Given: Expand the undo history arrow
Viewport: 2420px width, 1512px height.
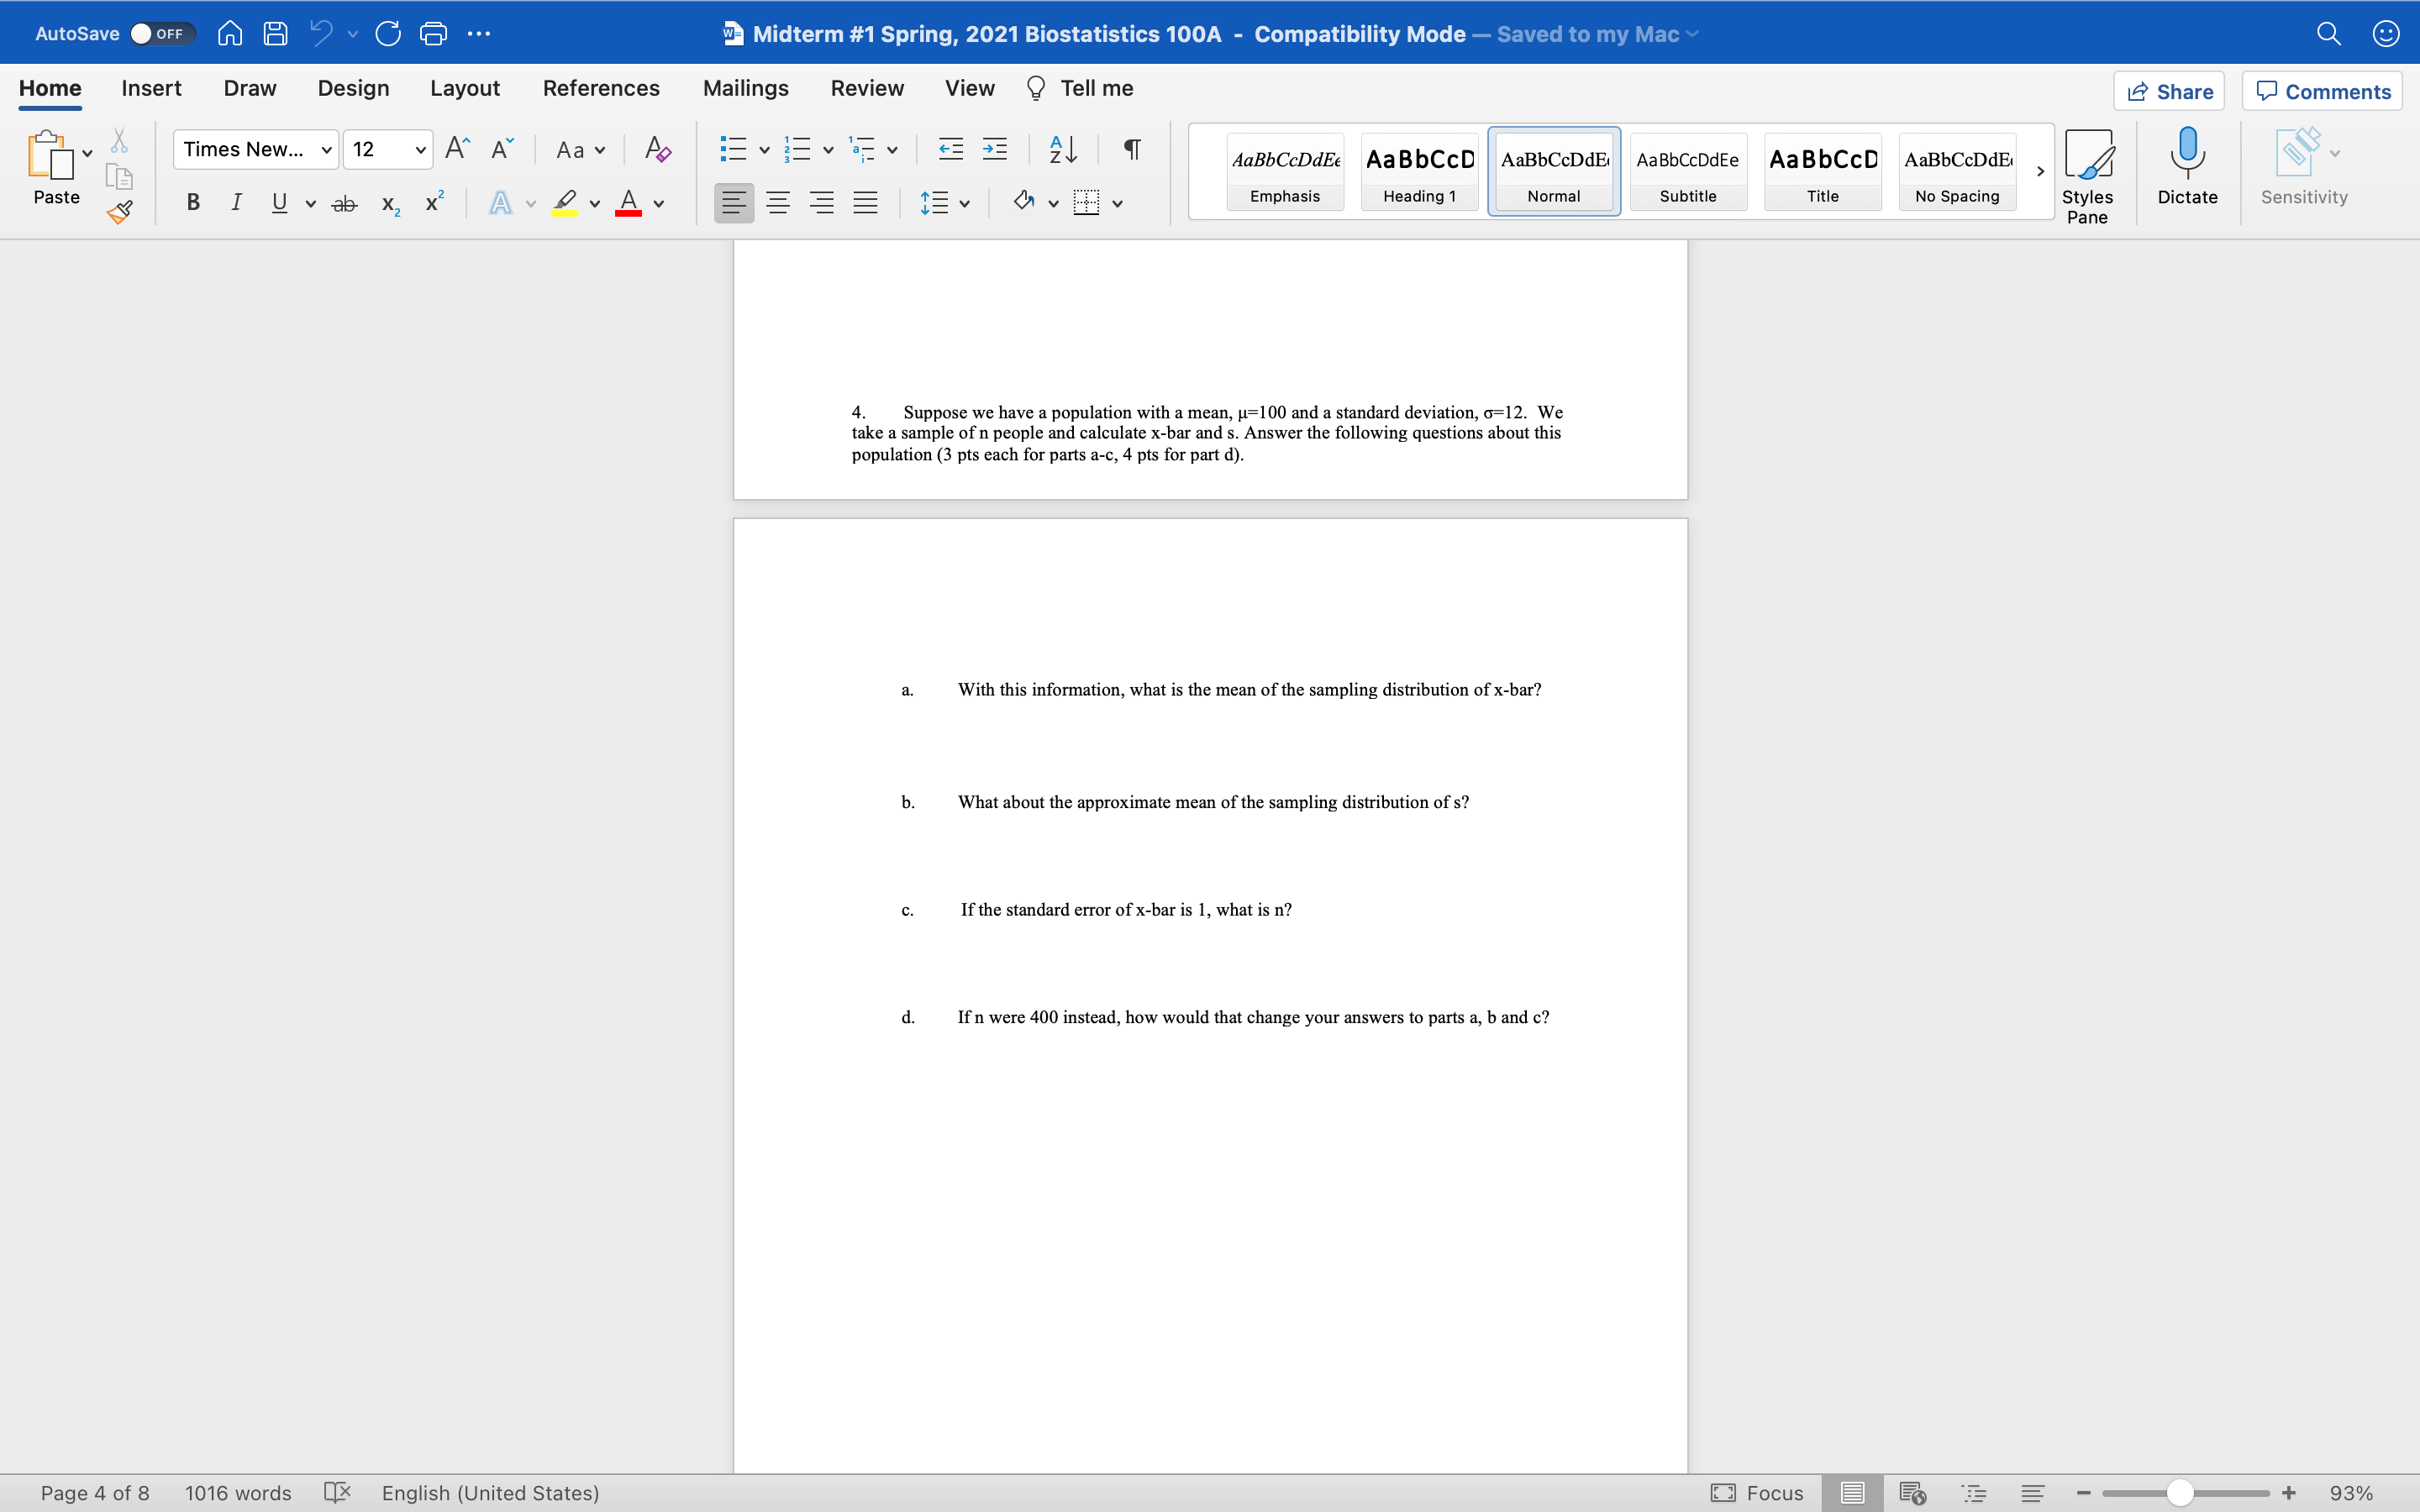Looking at the screenshot, I should [x=353, y=34].
